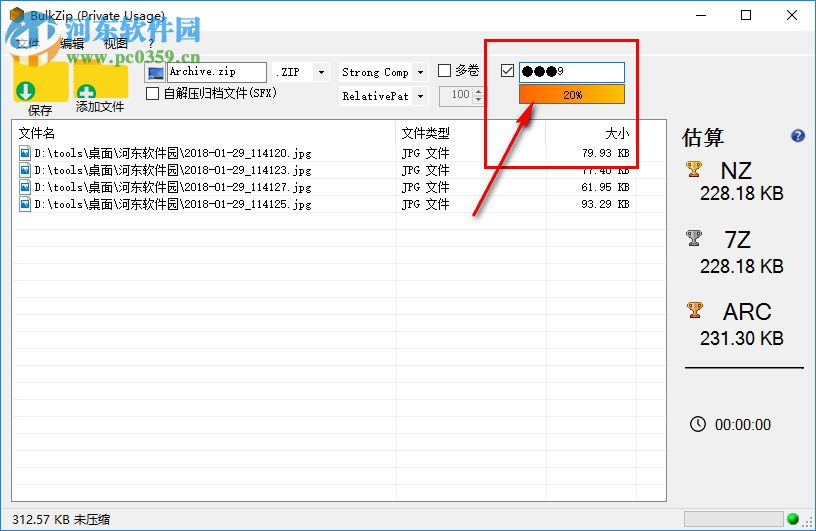Viewport: 816px width, 531px height.
Task: Select the ARC bronze trophy icon
Action: [x=694, y=310]
